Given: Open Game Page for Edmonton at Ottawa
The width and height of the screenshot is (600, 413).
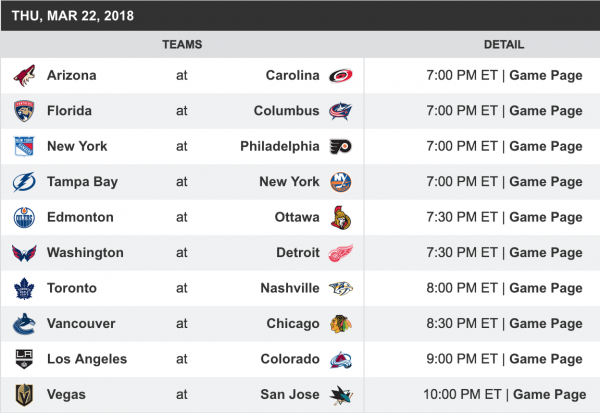Looking at the screenshot, I should coord(546,218).
